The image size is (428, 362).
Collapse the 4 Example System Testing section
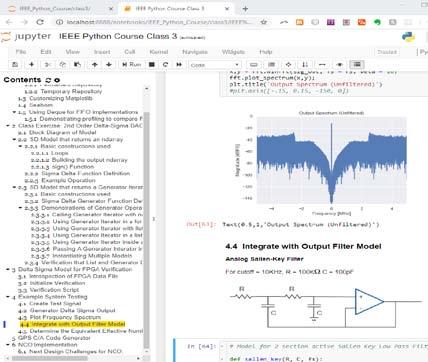pyautogui.click(x=8, y=296)
